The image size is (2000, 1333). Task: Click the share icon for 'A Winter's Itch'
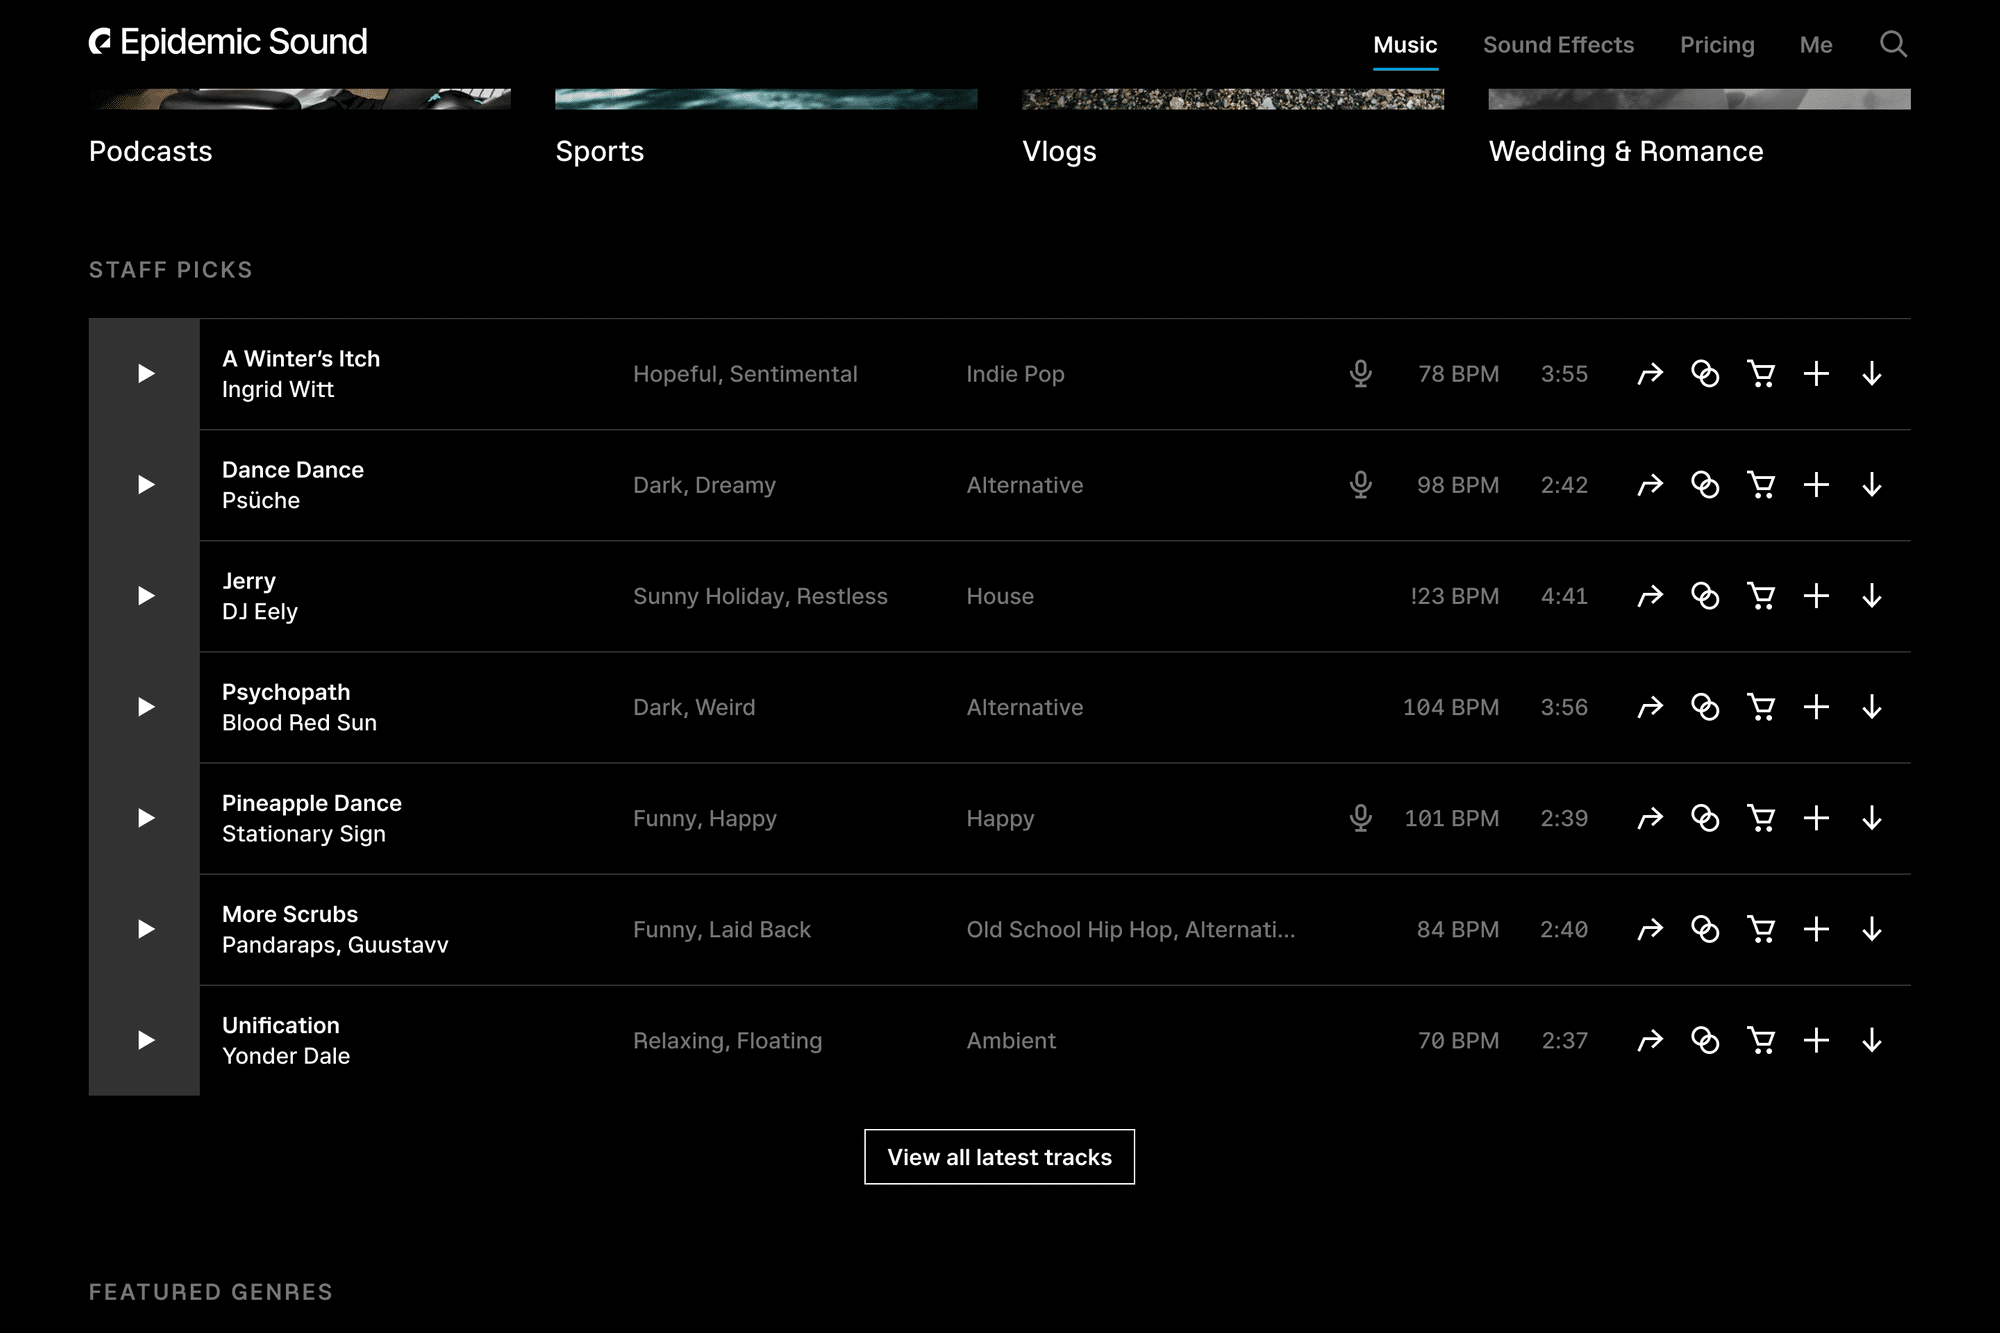[x=1651, y=373]
